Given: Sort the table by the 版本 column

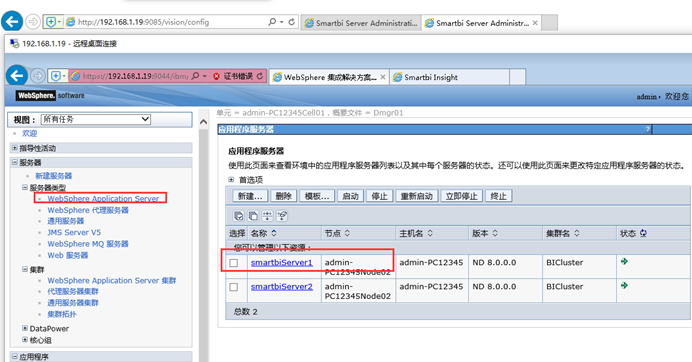Looking at the screenshot, I should coord(495,233).
